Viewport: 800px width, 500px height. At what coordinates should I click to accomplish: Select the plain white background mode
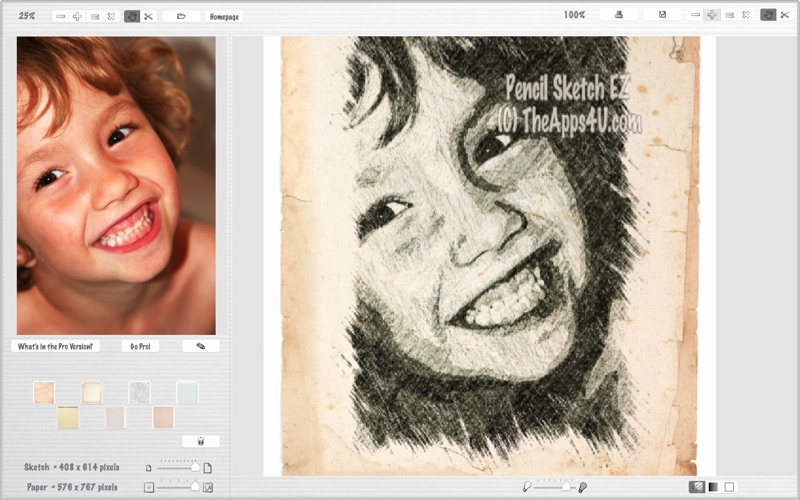coord(730,487)
